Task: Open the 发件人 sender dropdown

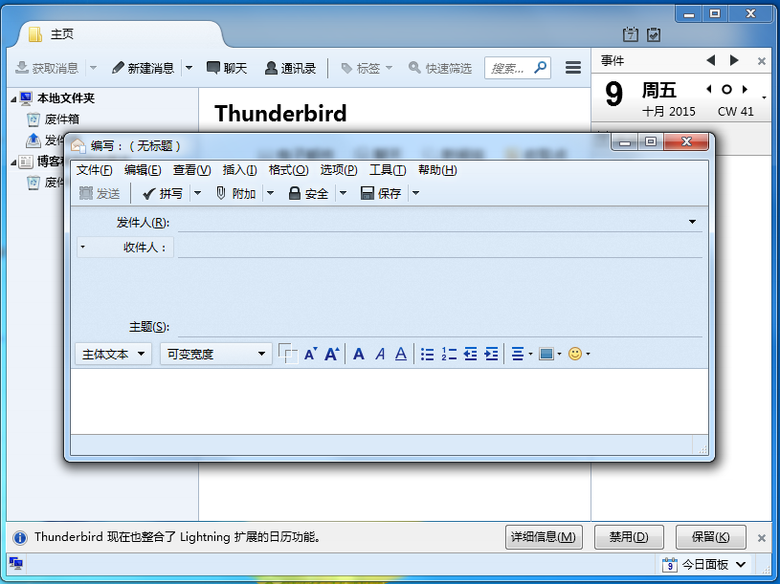Action: (x=692, y=222)
